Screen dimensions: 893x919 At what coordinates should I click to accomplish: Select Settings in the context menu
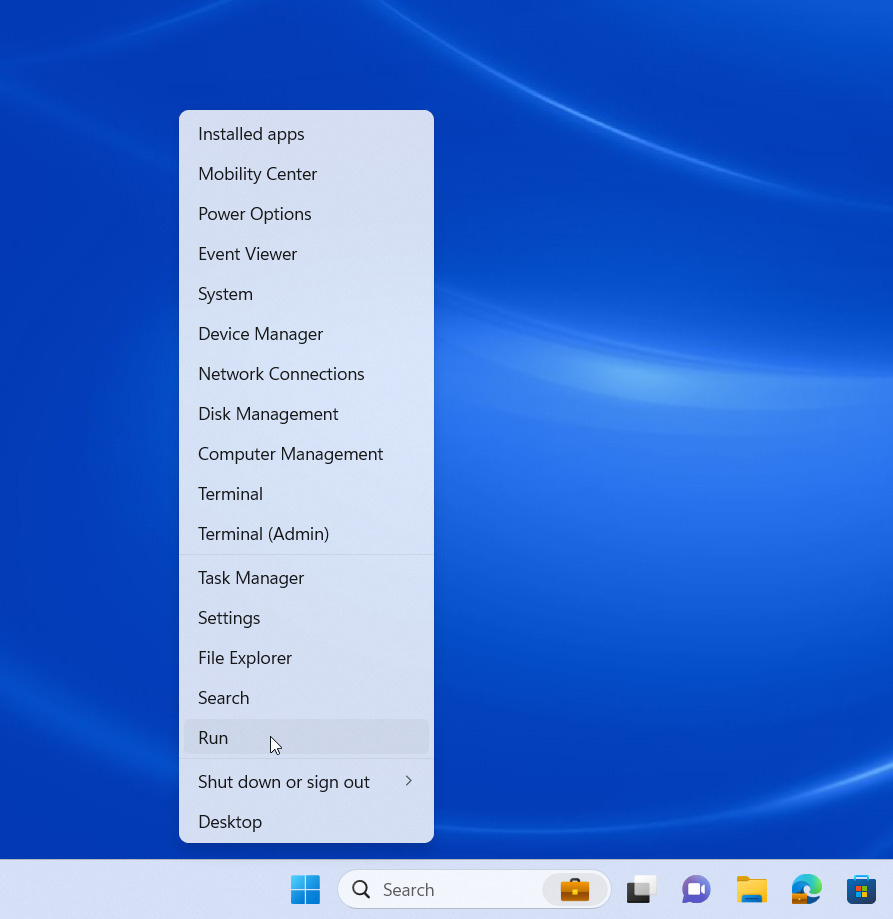point(229,618)
